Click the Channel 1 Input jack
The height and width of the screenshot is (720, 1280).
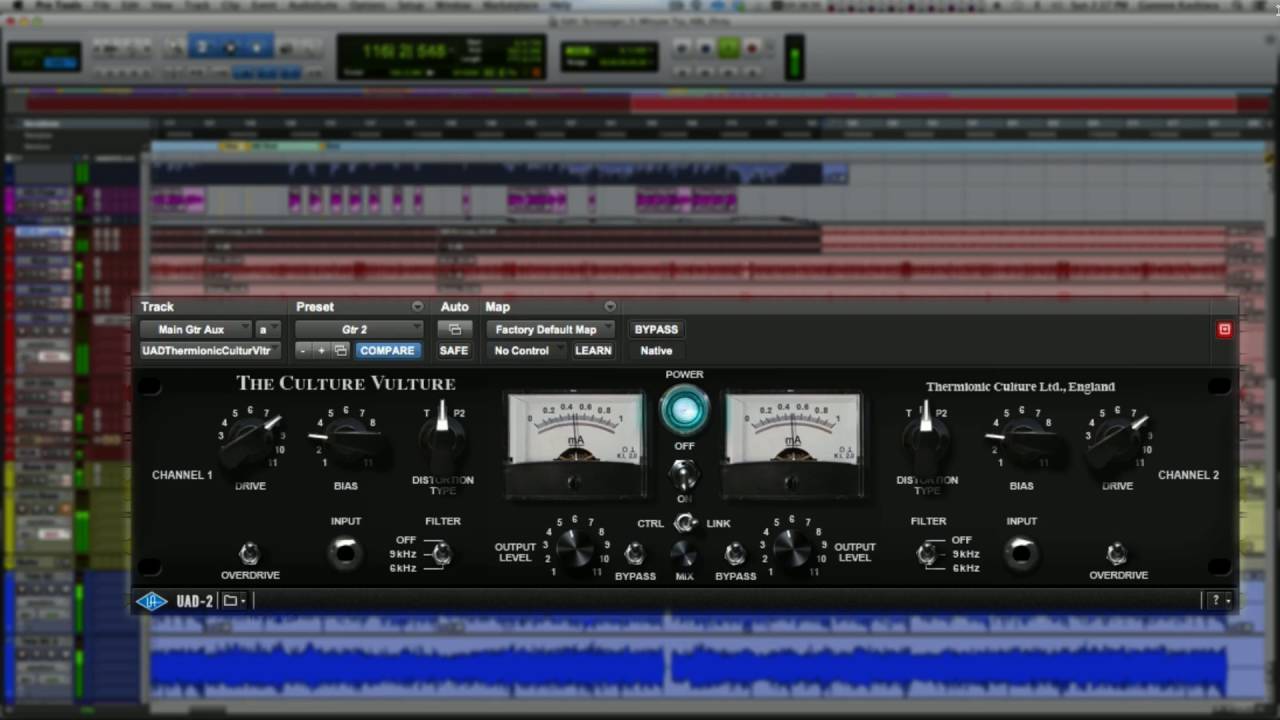345,553
